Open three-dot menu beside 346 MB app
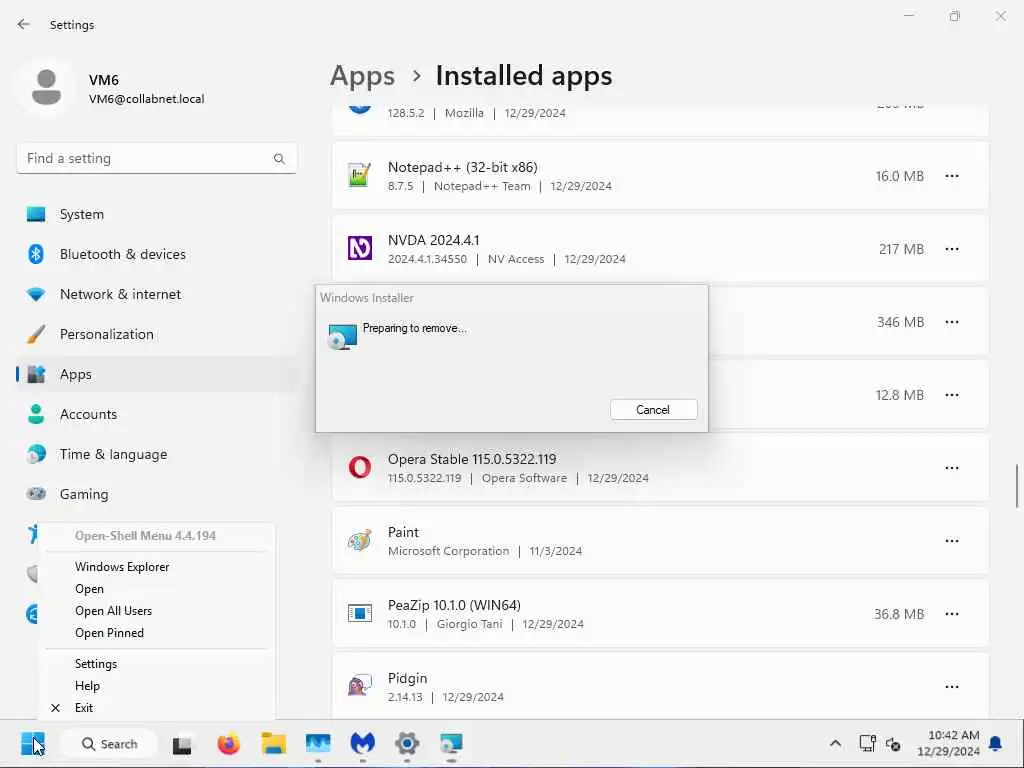This screenshot has width=1024, height=768. point(952,322)
